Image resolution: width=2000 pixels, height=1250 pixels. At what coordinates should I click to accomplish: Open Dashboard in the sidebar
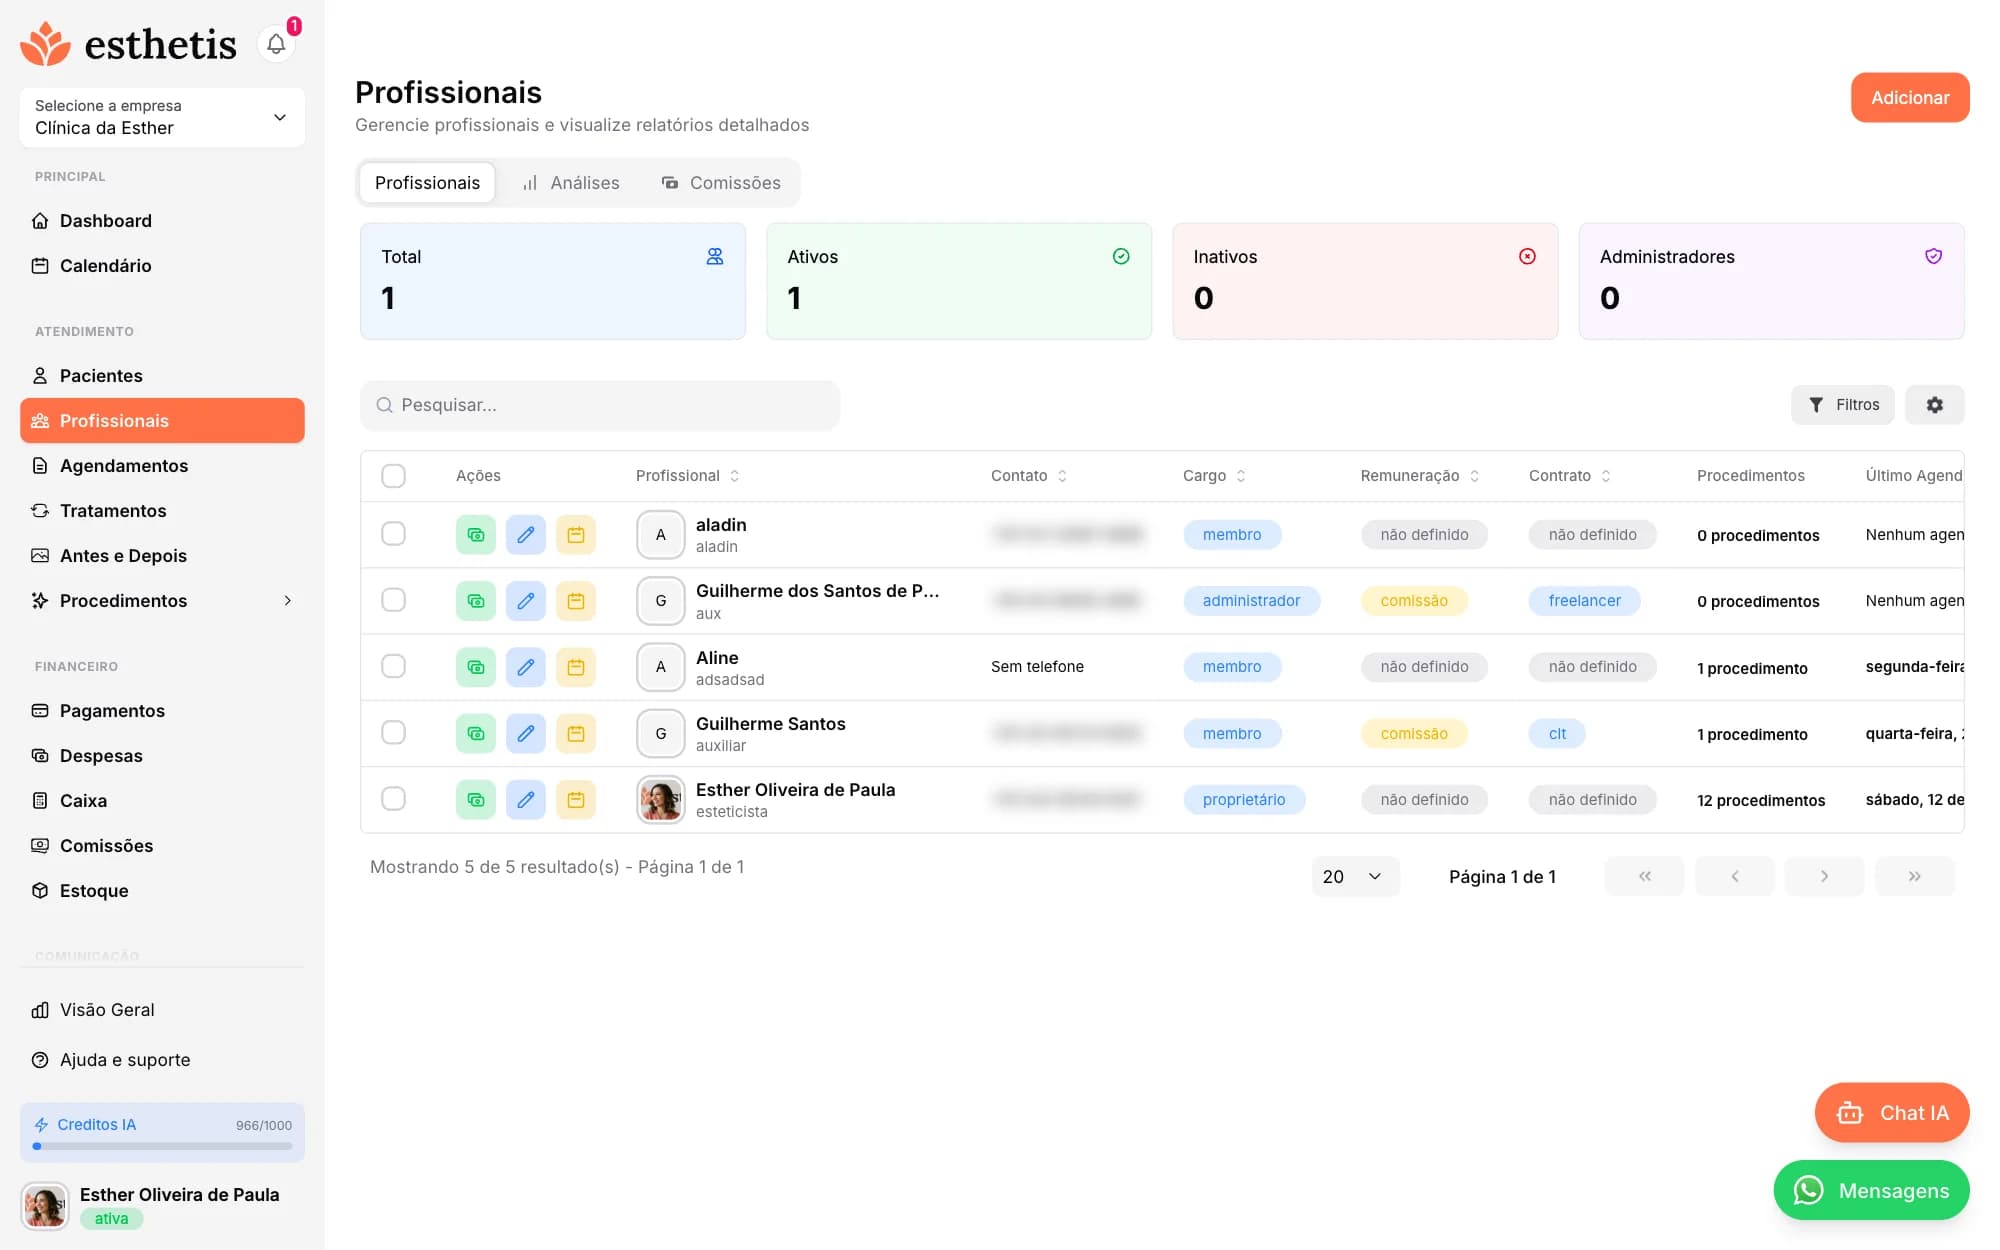coord(162,221)
